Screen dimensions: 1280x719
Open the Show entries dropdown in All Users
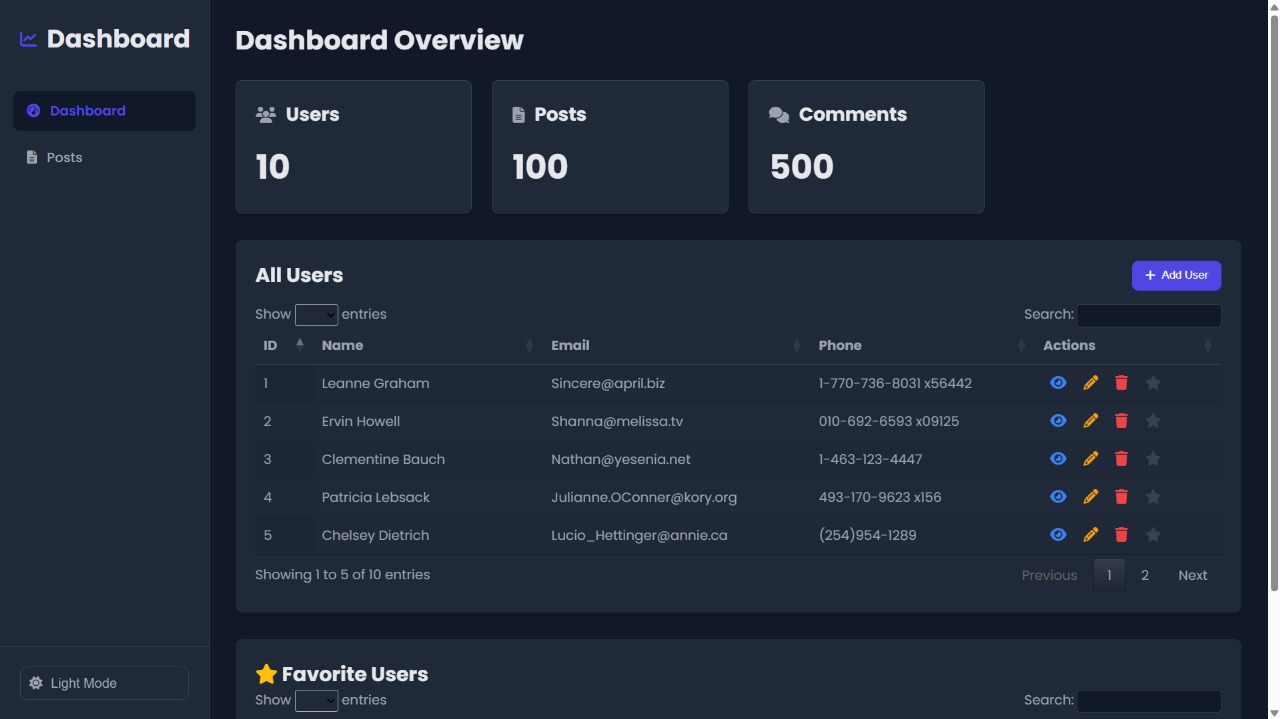(317, 314)
